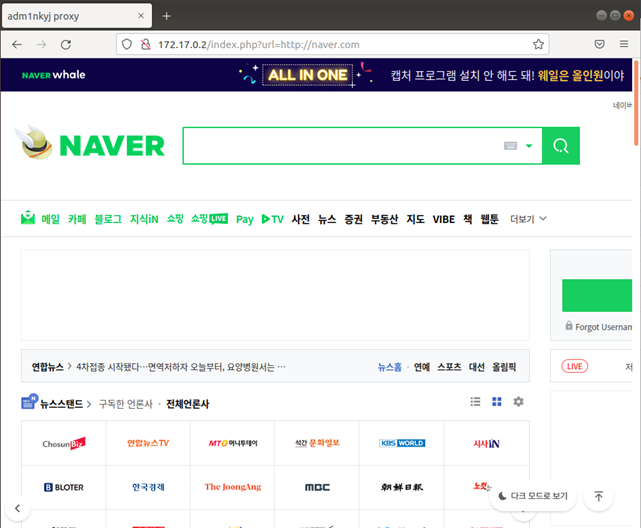
Task: Open the KBS WORLD publisher tile
Action: point(402,443)
